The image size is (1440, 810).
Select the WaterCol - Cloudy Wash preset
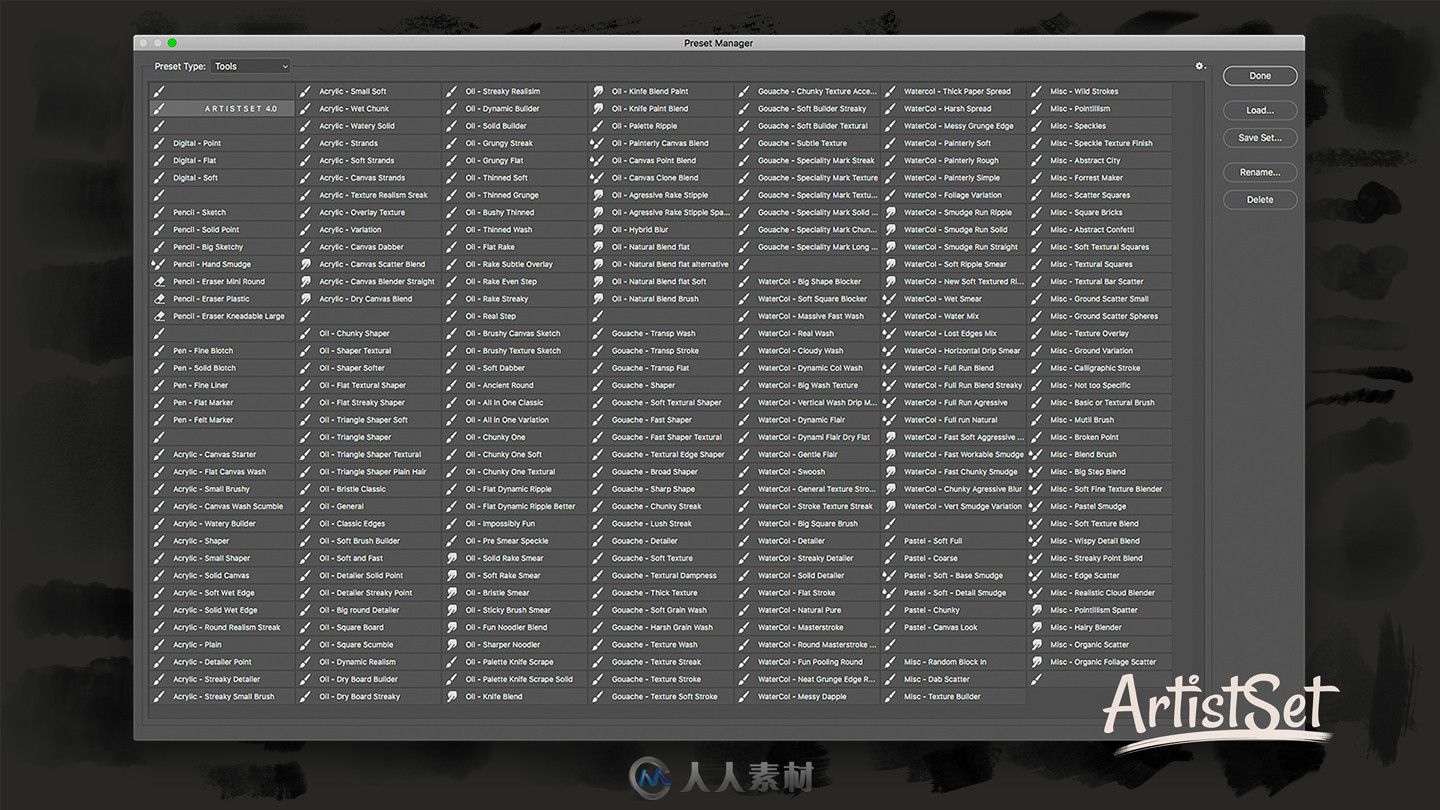[x=806, y=351]
